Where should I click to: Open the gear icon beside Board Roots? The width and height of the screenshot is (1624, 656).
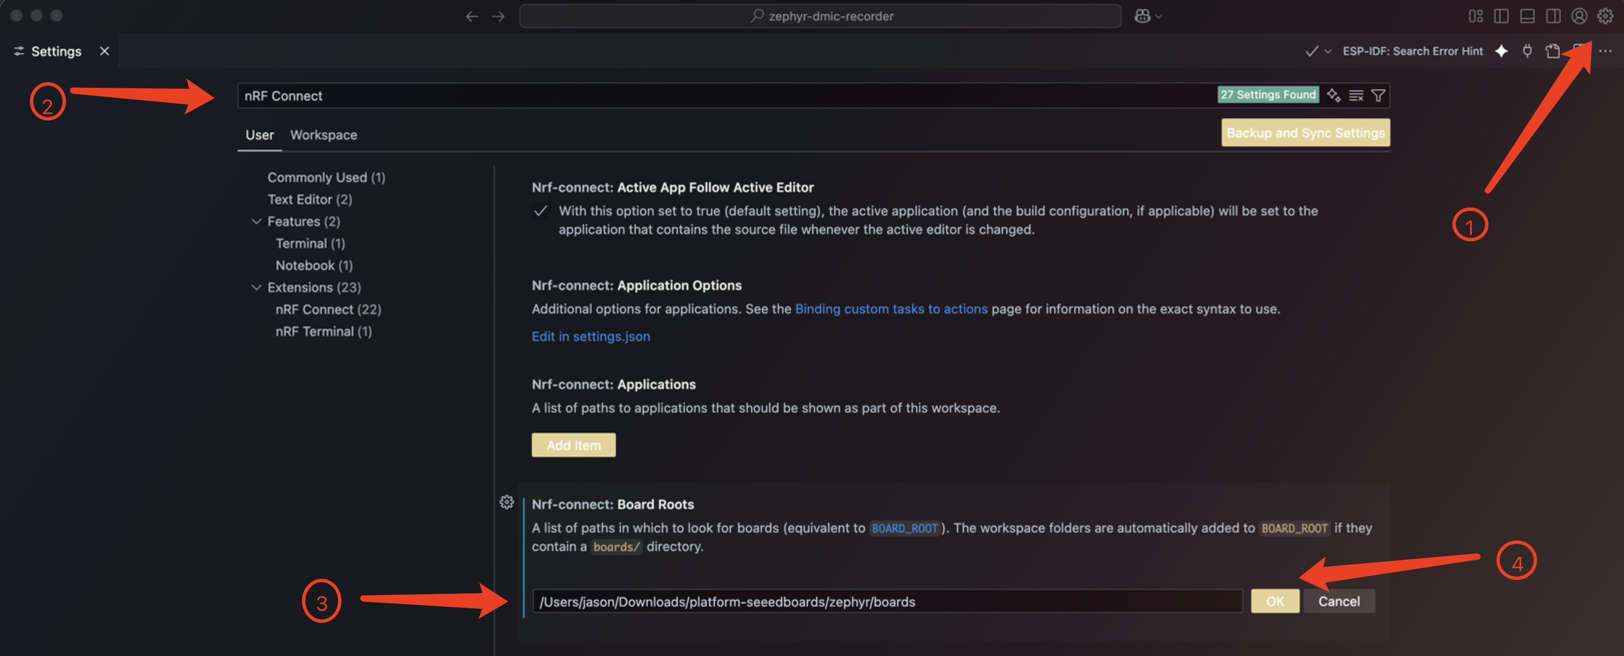507,502
